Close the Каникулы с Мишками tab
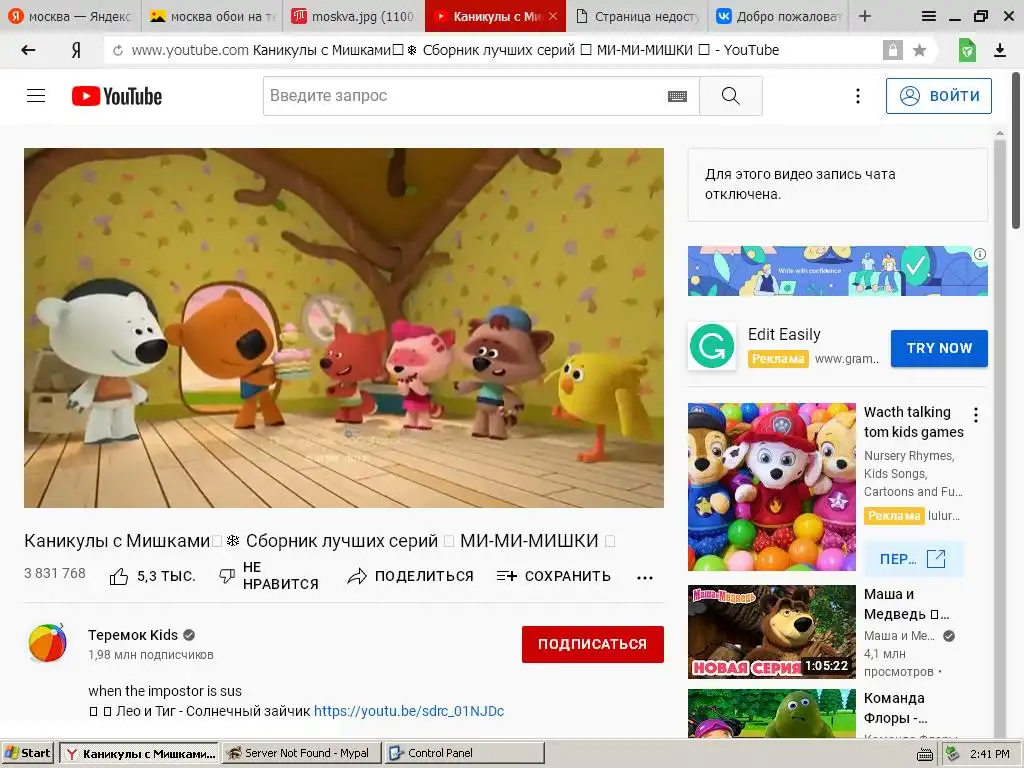The image size is (1024, 768). tap(552, 16)
